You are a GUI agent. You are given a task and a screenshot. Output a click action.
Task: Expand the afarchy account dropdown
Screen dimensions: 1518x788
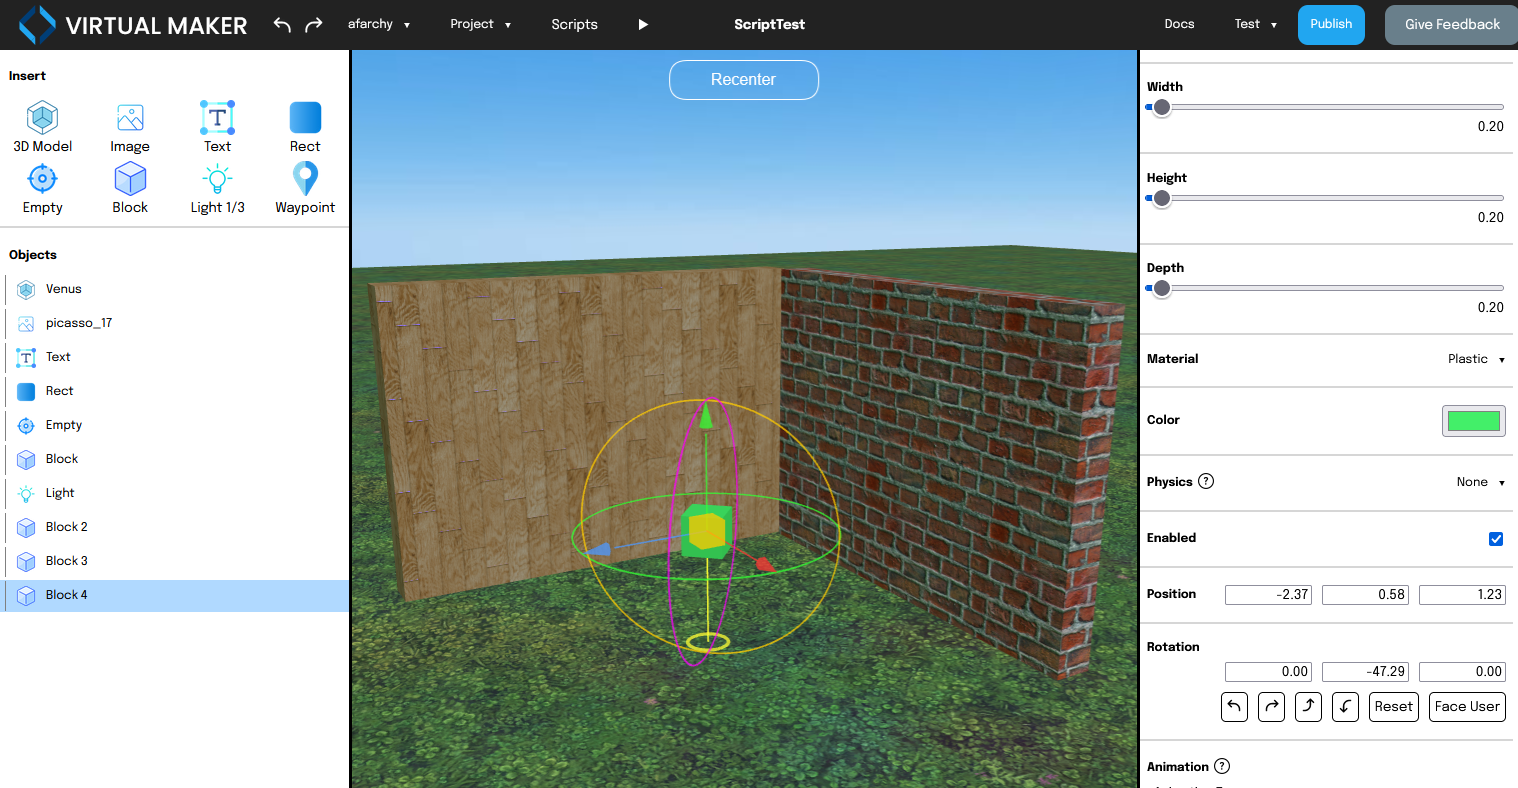(x=380, y=24)
